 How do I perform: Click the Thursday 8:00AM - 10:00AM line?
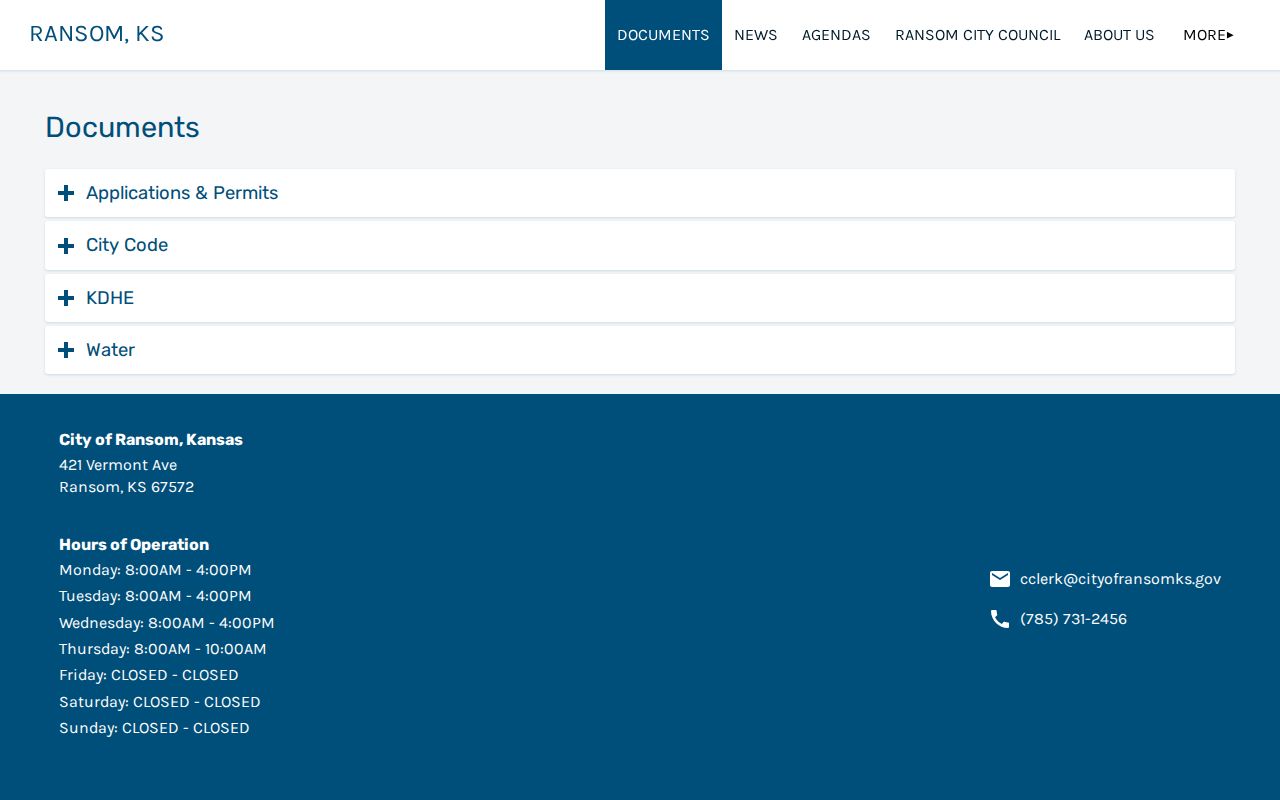click(x=163, y=649)
